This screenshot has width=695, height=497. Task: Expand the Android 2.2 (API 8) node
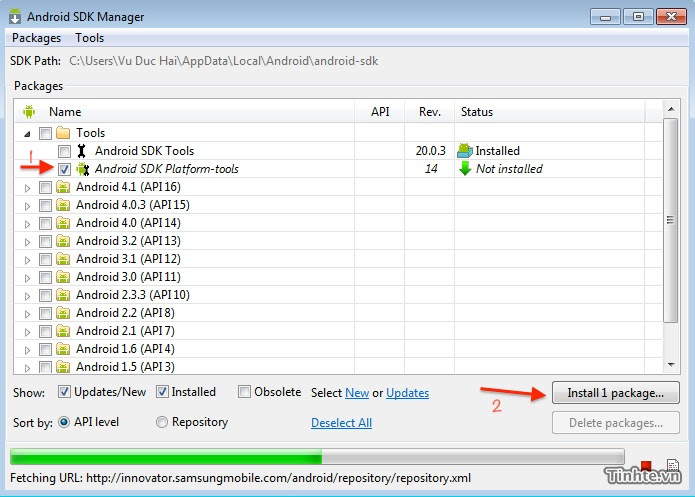(x=27, y=314)
